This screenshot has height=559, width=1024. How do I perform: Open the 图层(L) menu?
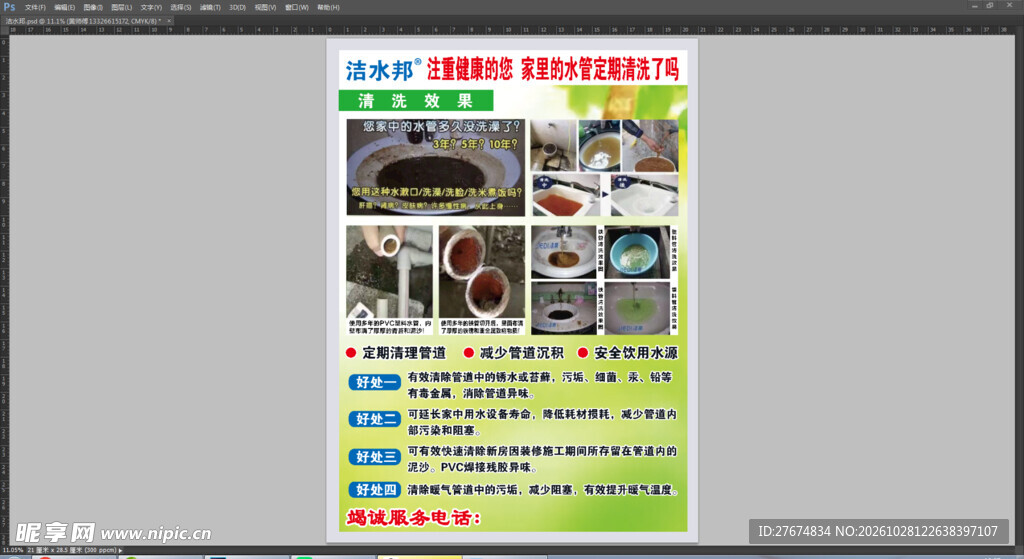121,7
